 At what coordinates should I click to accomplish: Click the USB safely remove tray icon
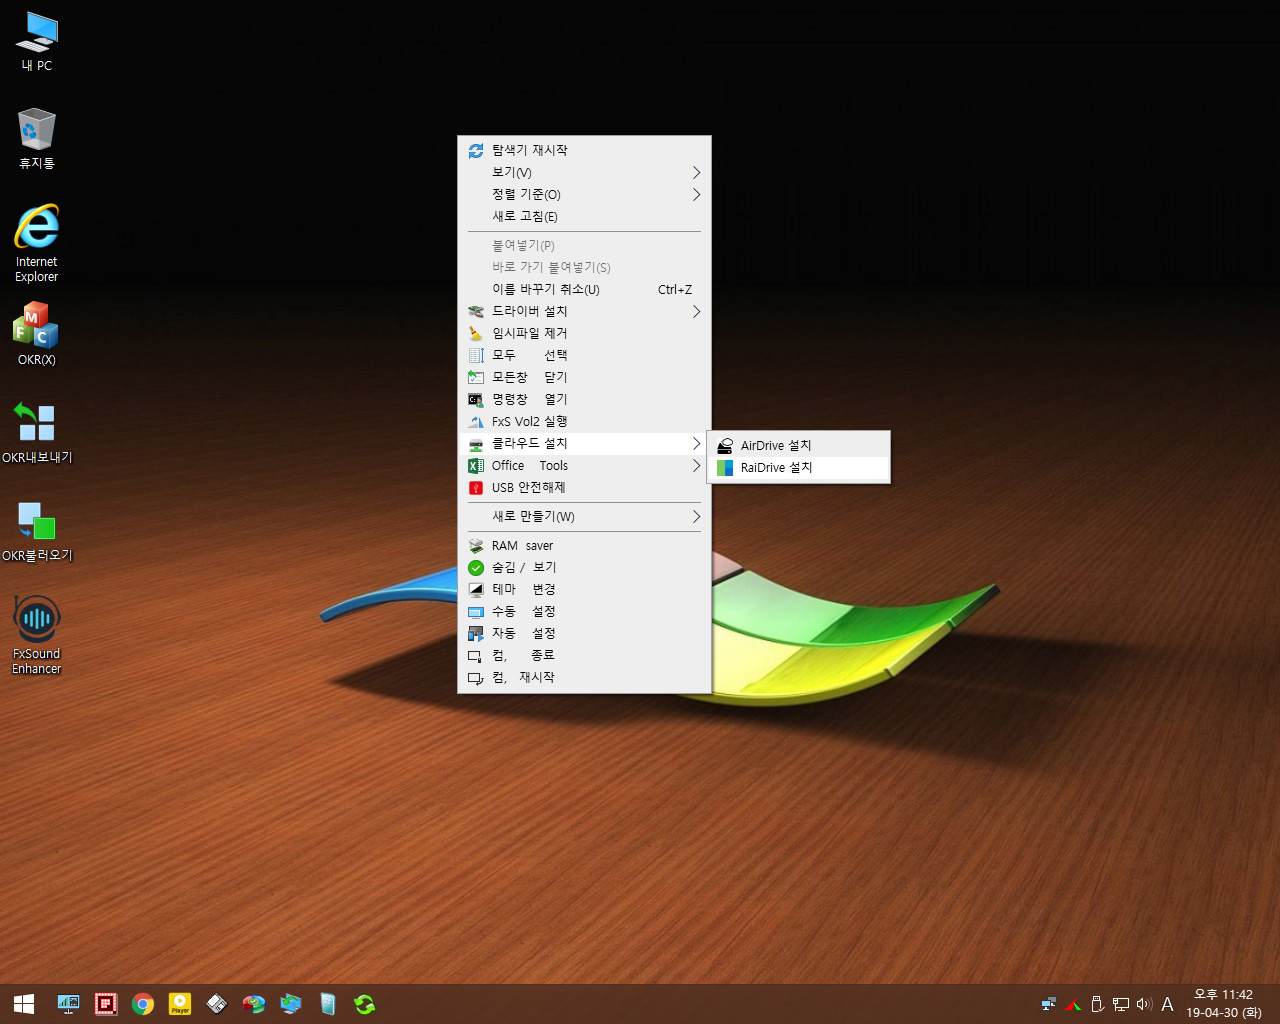1097,1004
